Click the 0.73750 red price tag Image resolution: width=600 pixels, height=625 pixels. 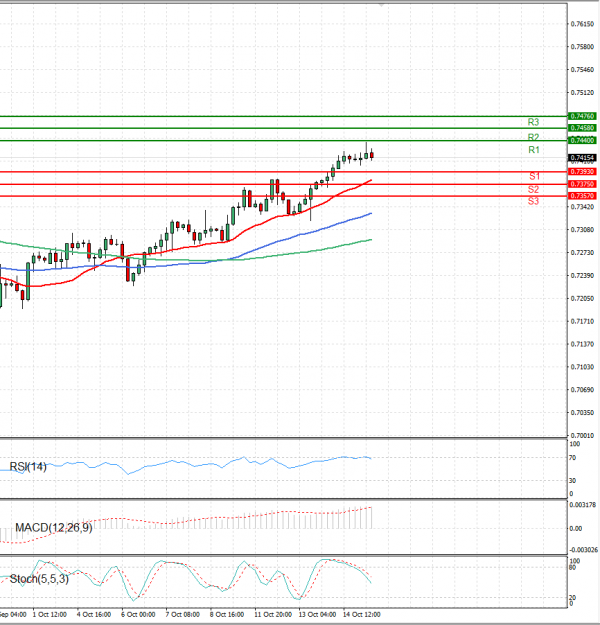[x=582, y=184]
